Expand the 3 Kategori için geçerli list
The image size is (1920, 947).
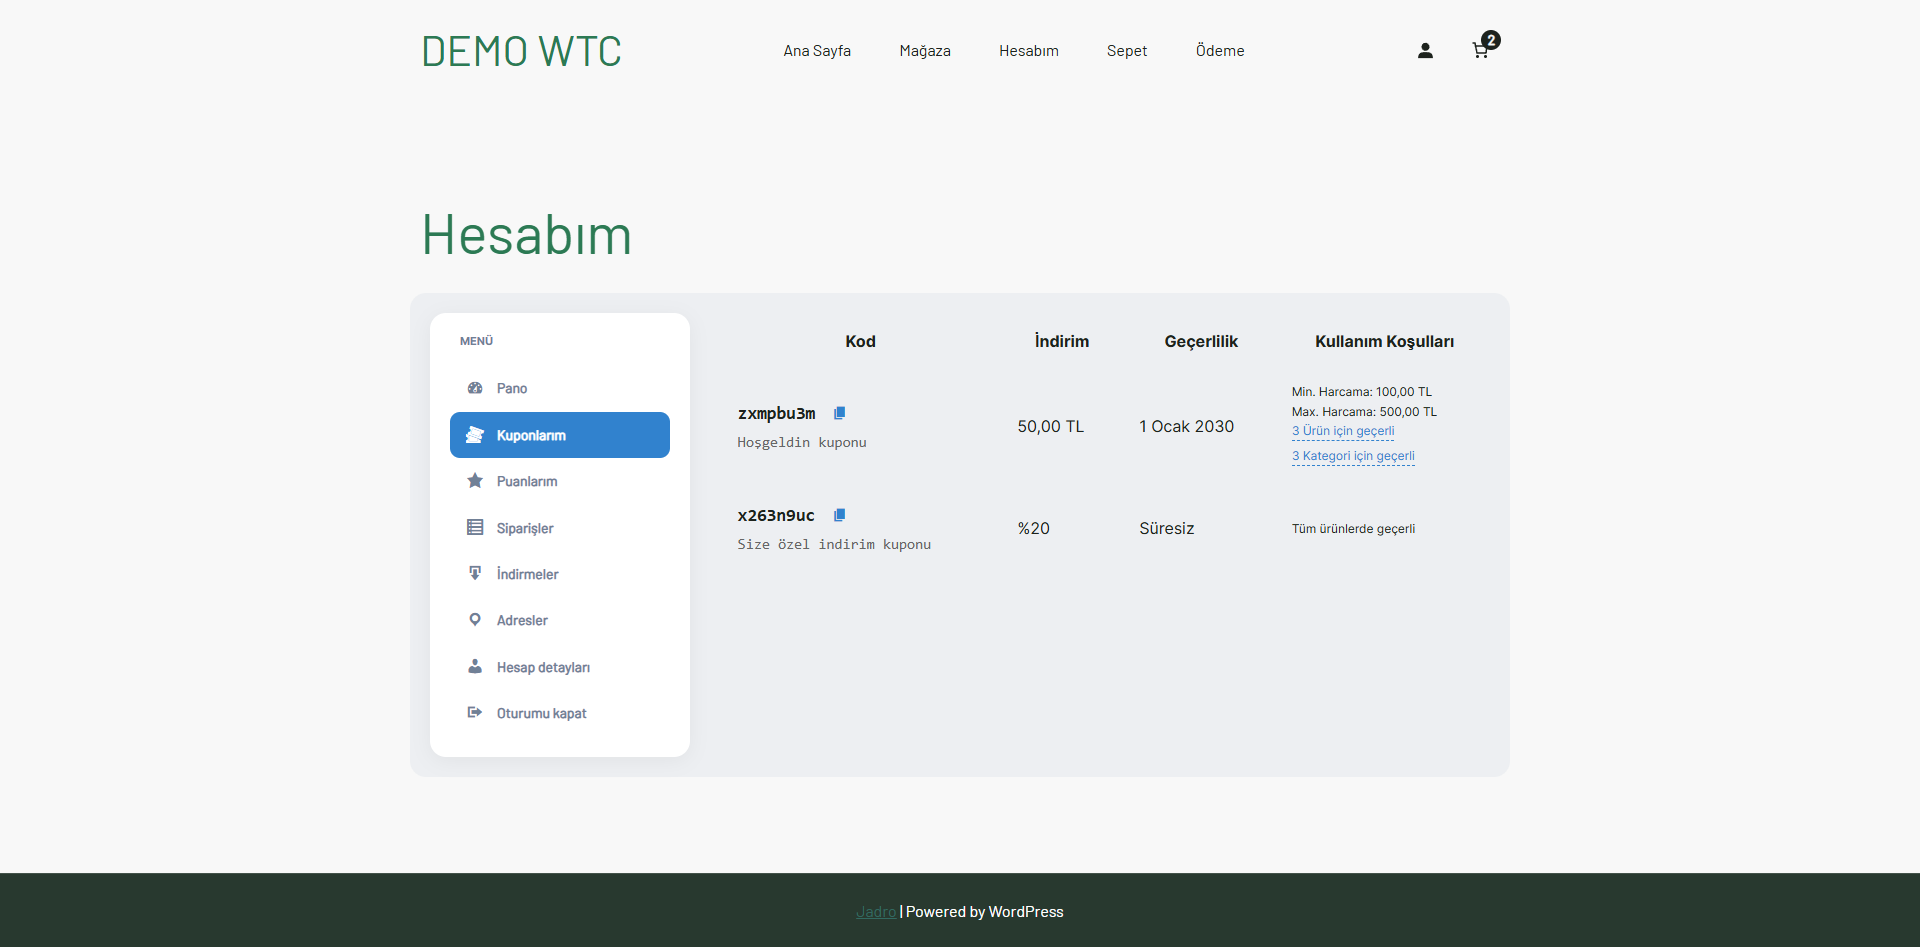click(x=1353, y=456)
